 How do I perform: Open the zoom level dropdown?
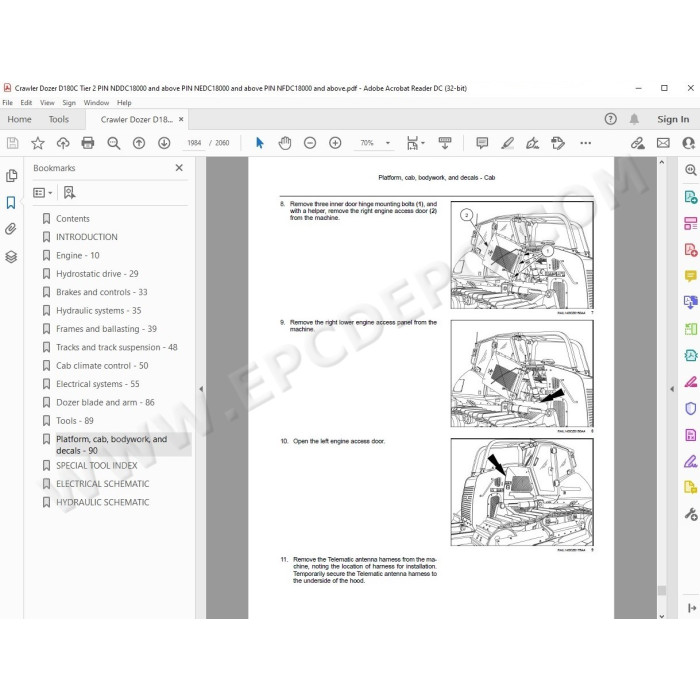point(388,143)
